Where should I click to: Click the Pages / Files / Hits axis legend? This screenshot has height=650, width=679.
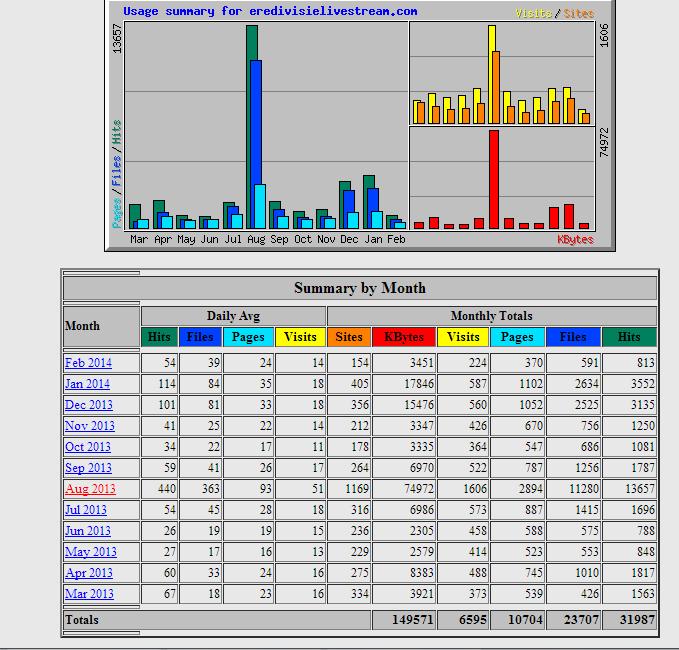(x=116, y=174)
